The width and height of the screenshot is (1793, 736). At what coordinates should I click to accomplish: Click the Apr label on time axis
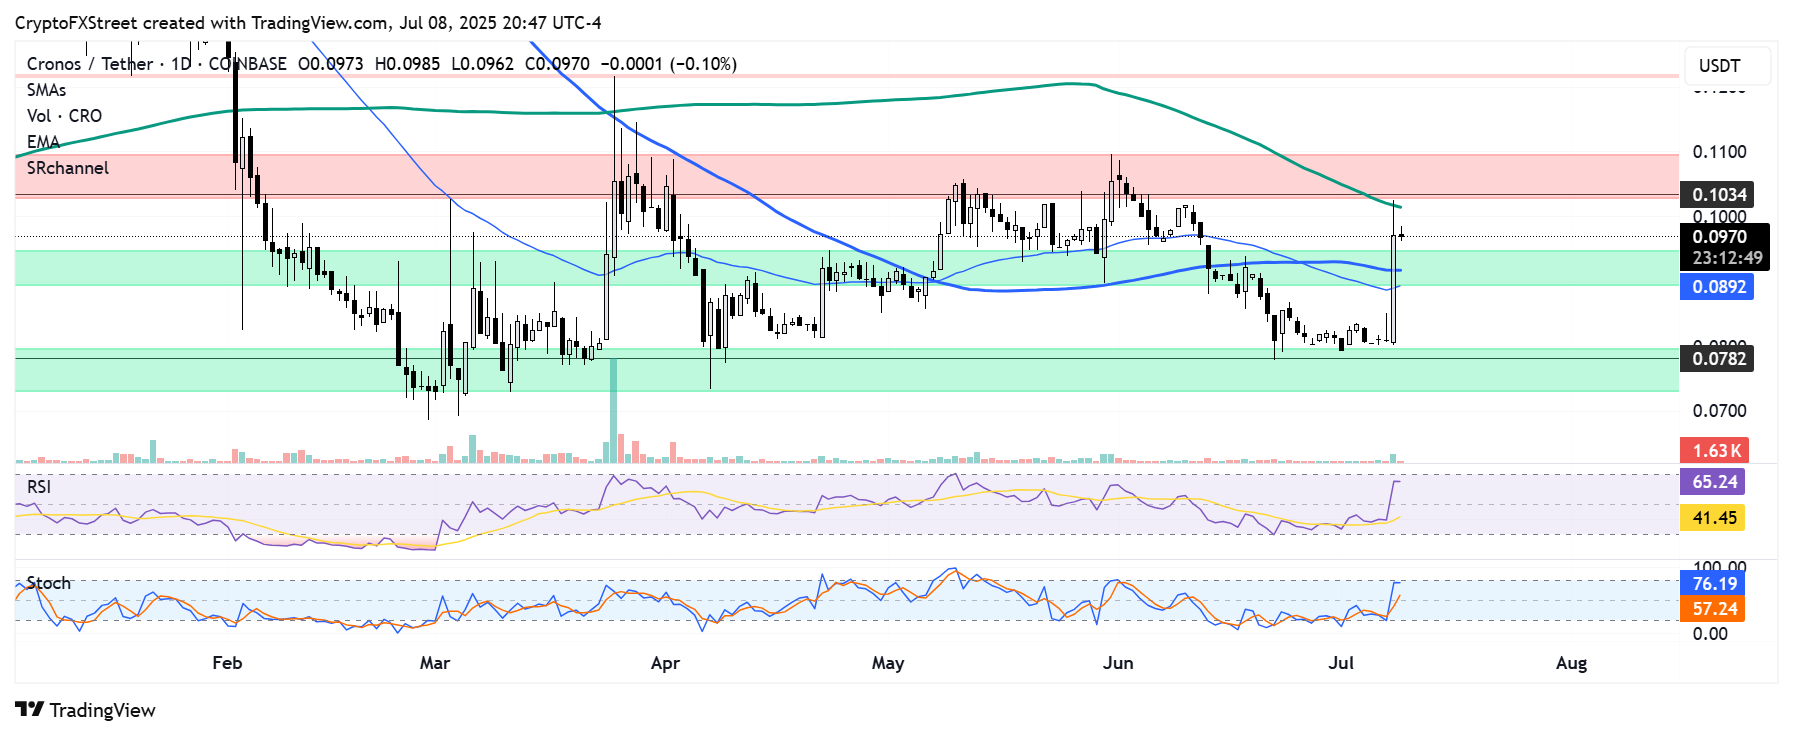[x=665, y=663]
